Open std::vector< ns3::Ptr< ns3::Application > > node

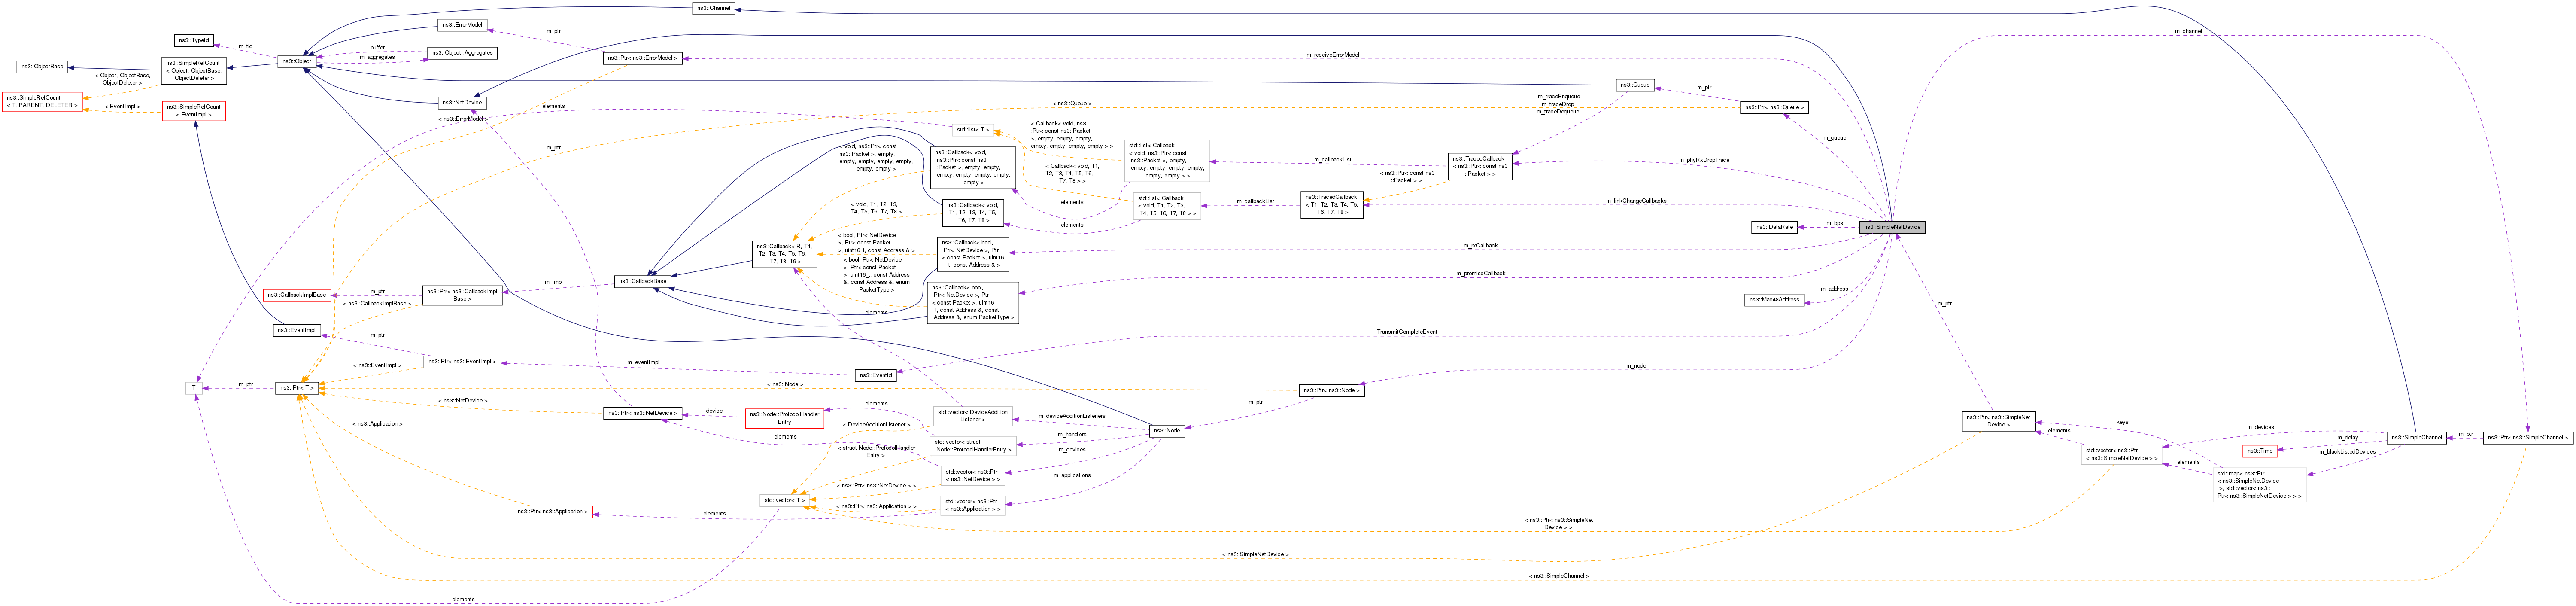click(972, 505)
